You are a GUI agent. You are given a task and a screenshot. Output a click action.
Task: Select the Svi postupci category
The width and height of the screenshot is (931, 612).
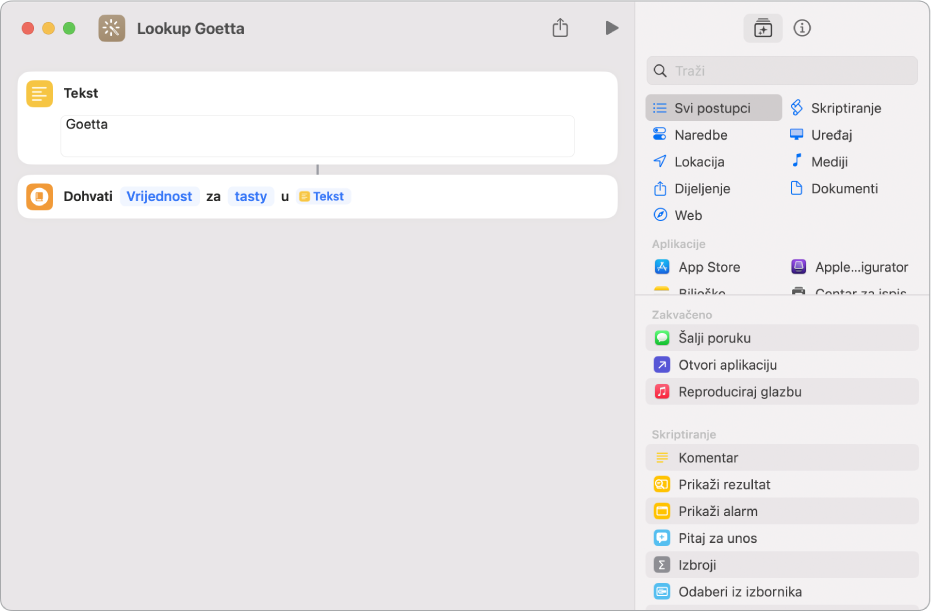coord(713,108)
